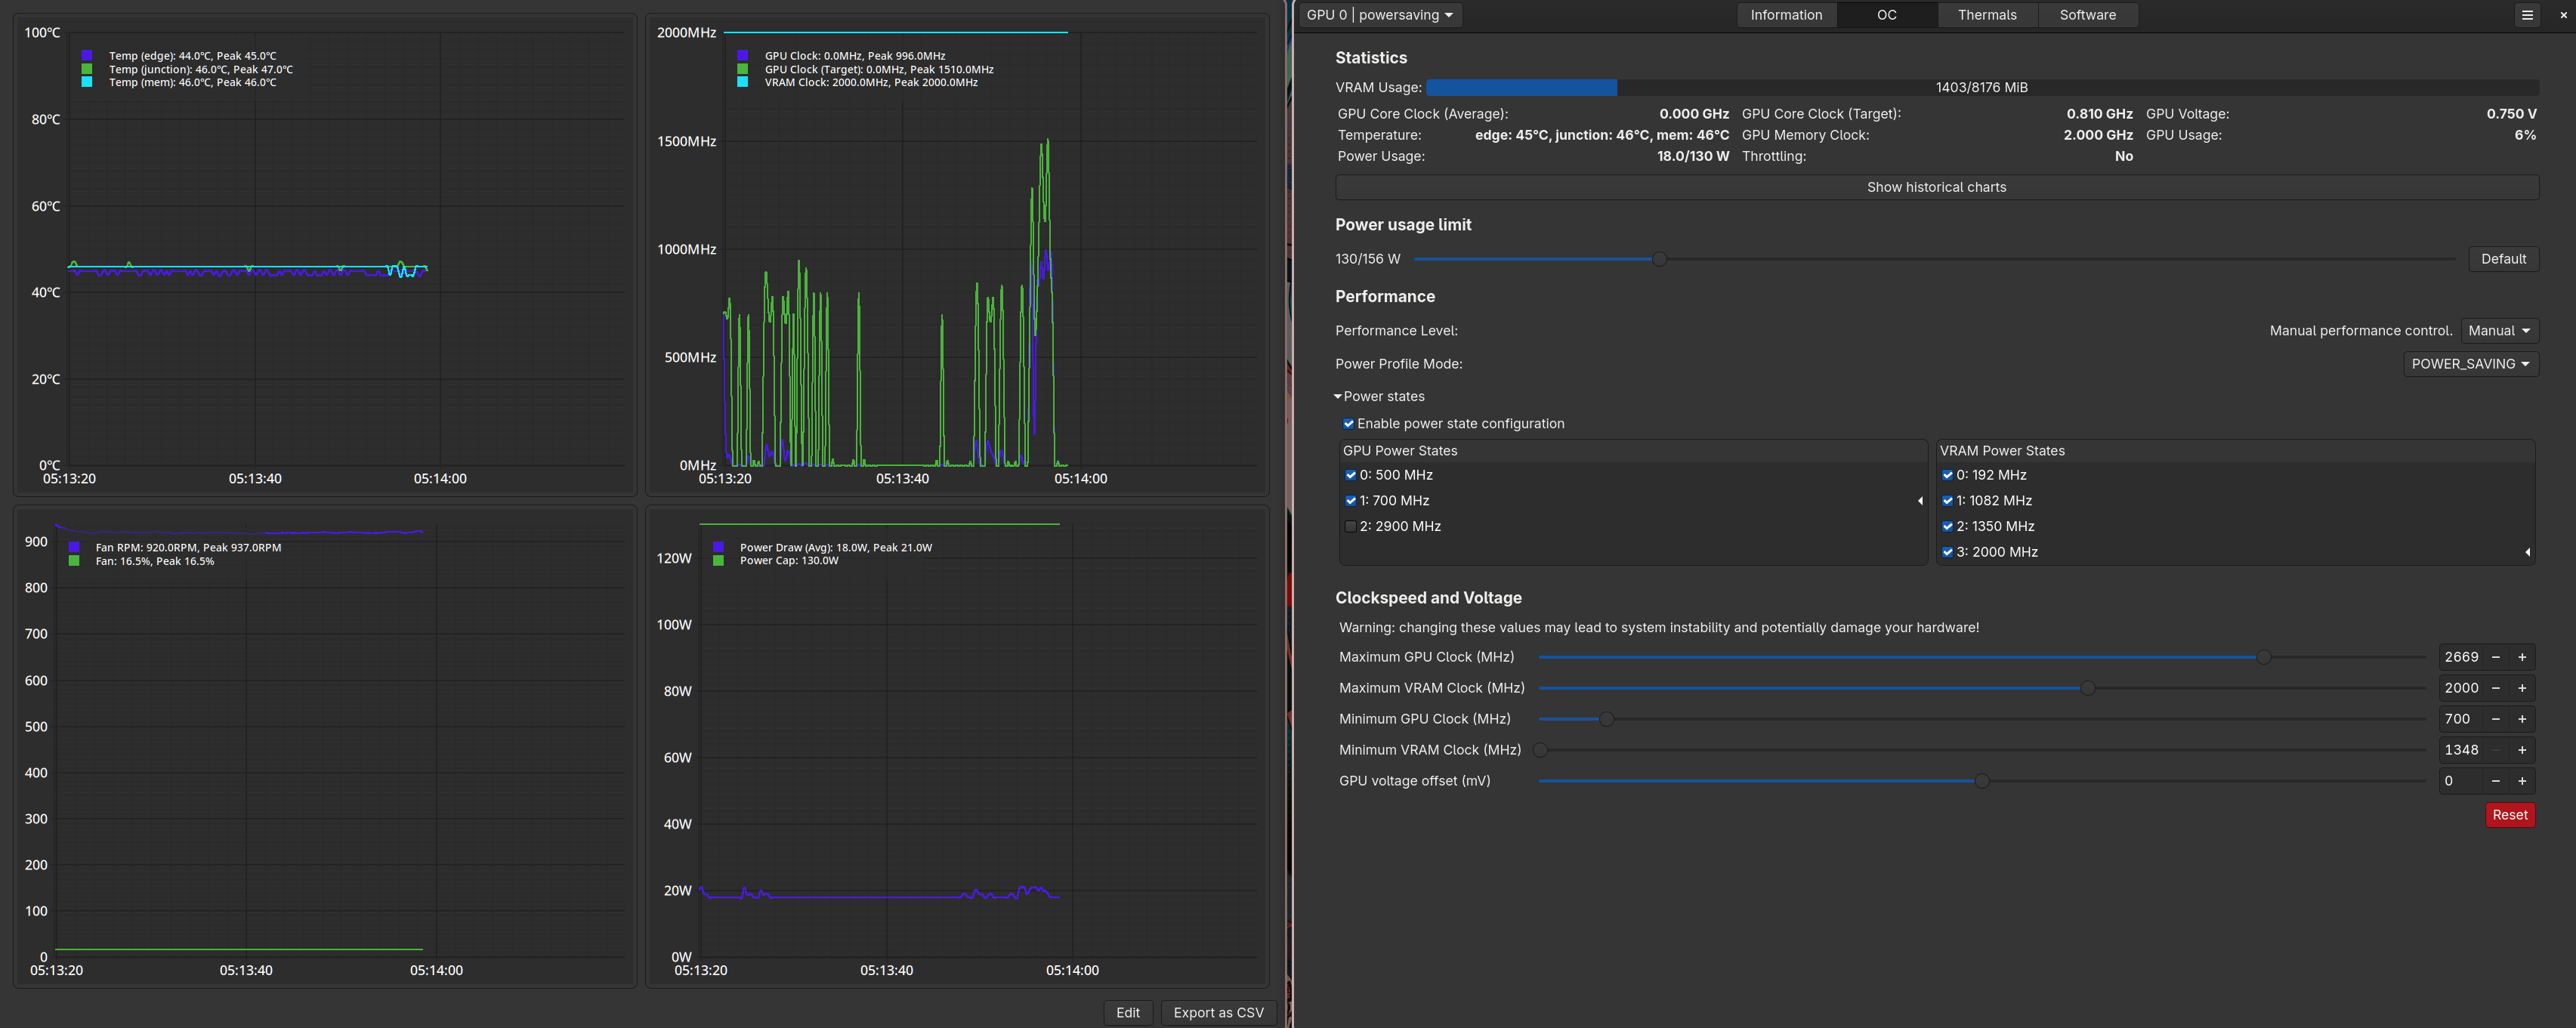Uncheck VRAM power state 3: 2000 MHz
Viewport: 2576px width, 1028px height.
pyautogui.click(x=1948, y=552)
